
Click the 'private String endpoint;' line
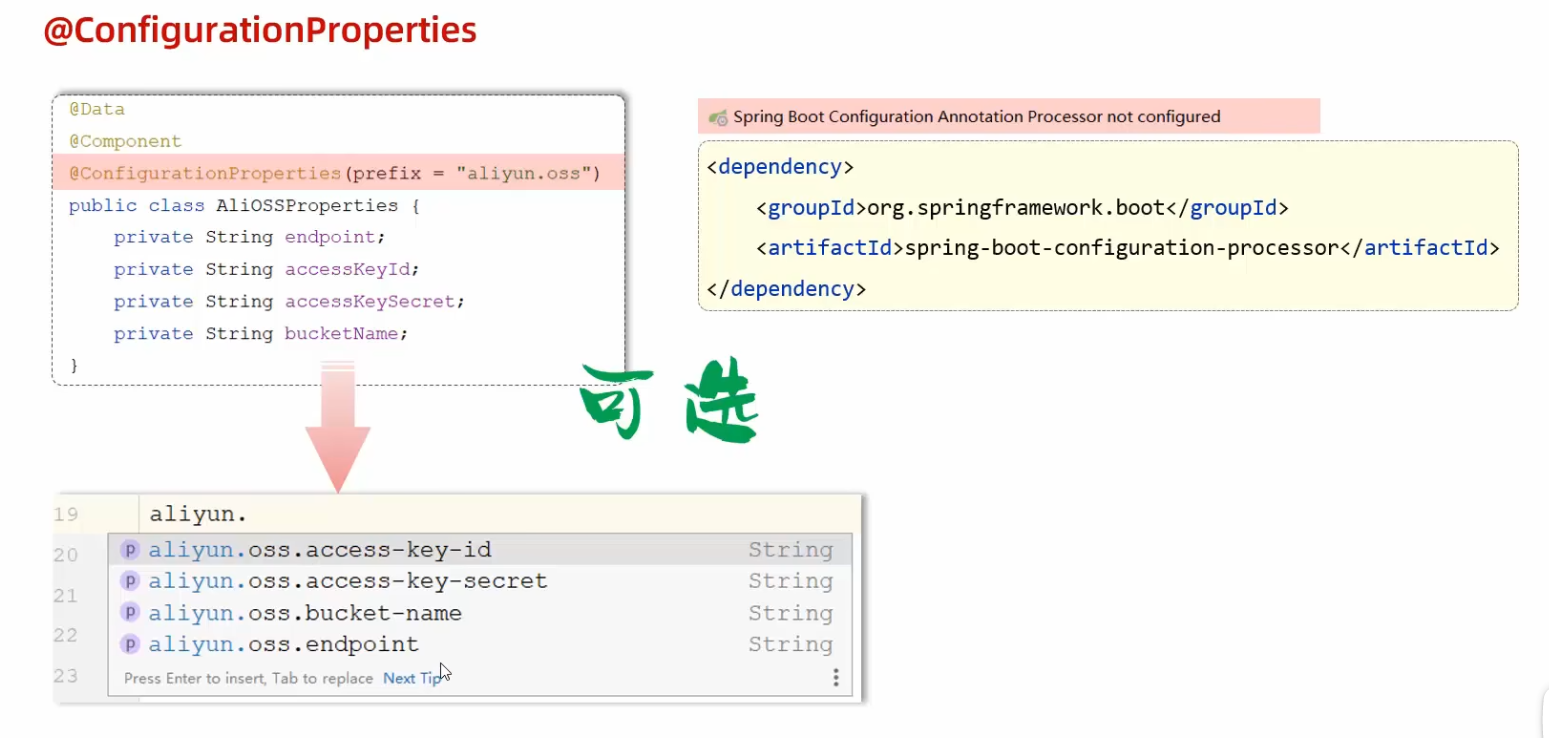[x=249, y=237]
